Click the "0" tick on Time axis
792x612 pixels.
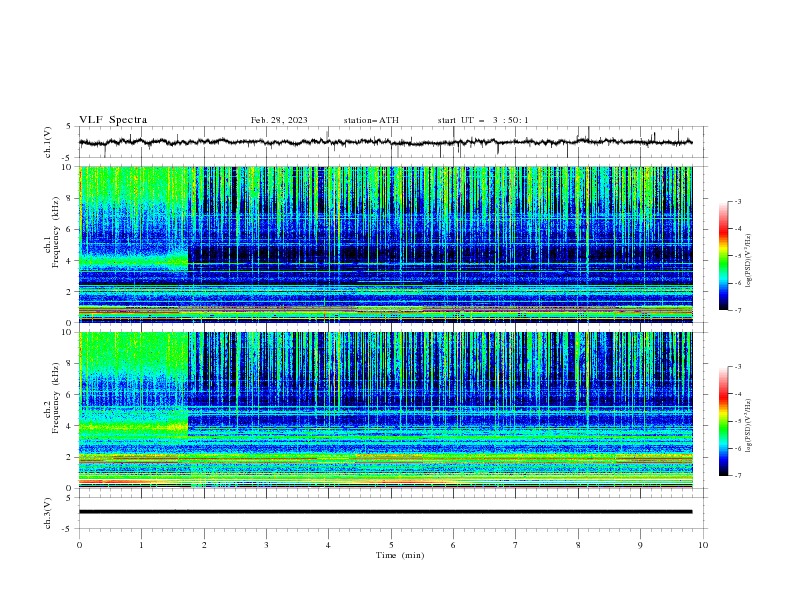(79, 545)
